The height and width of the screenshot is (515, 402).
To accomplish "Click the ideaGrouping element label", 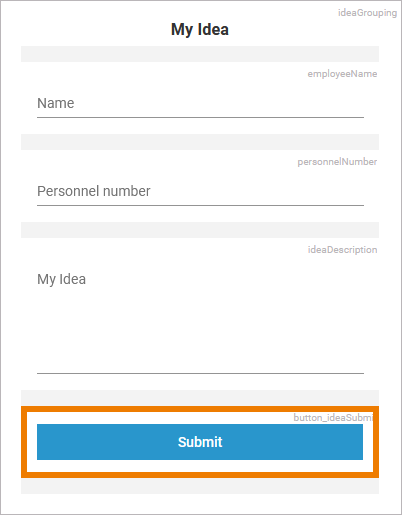I will (x=367, y=13).
